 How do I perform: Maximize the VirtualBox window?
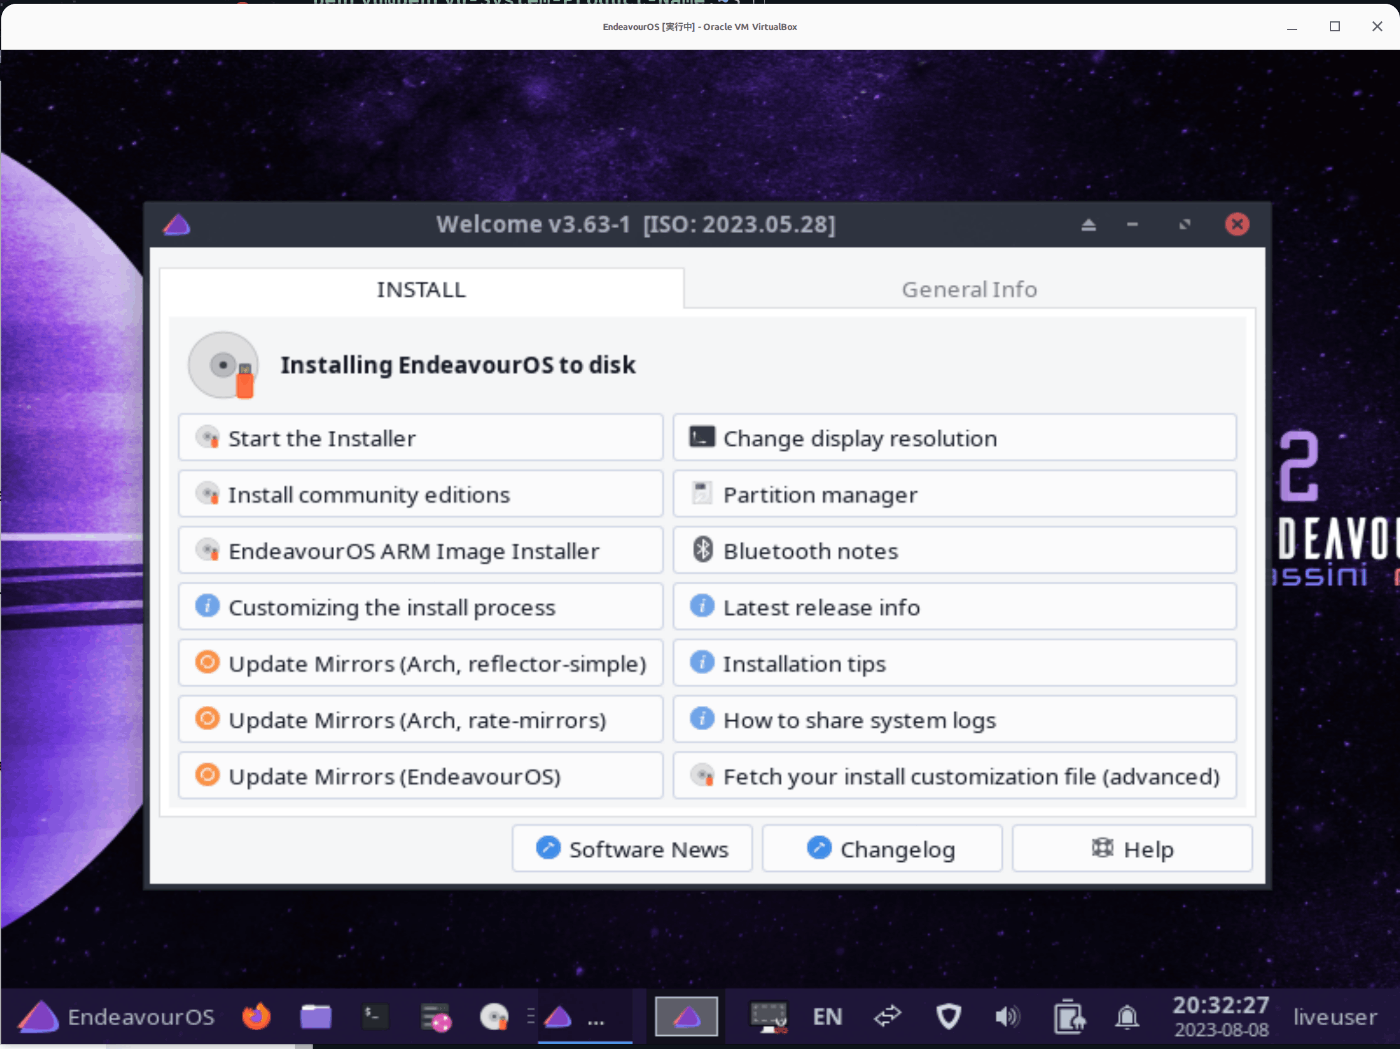tap(1335, 27)
